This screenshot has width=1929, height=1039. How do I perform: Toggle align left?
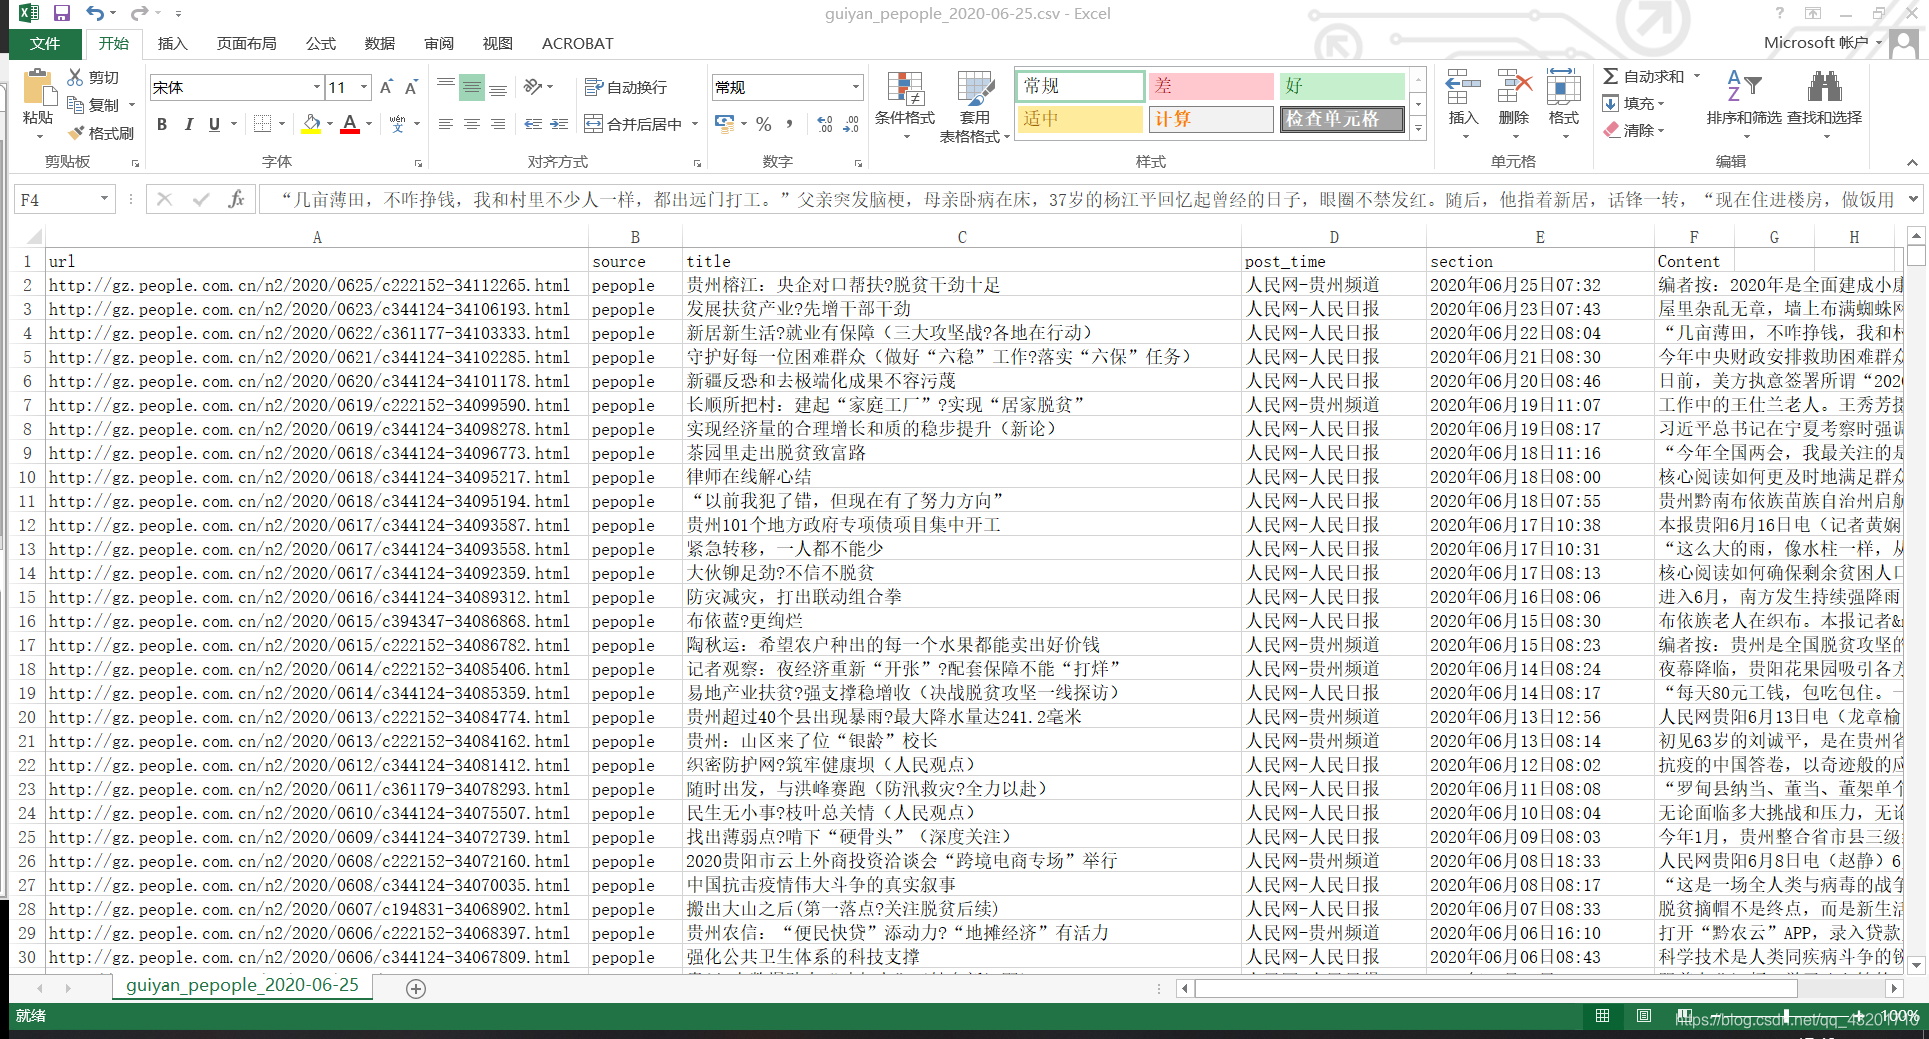coord(445,124)
